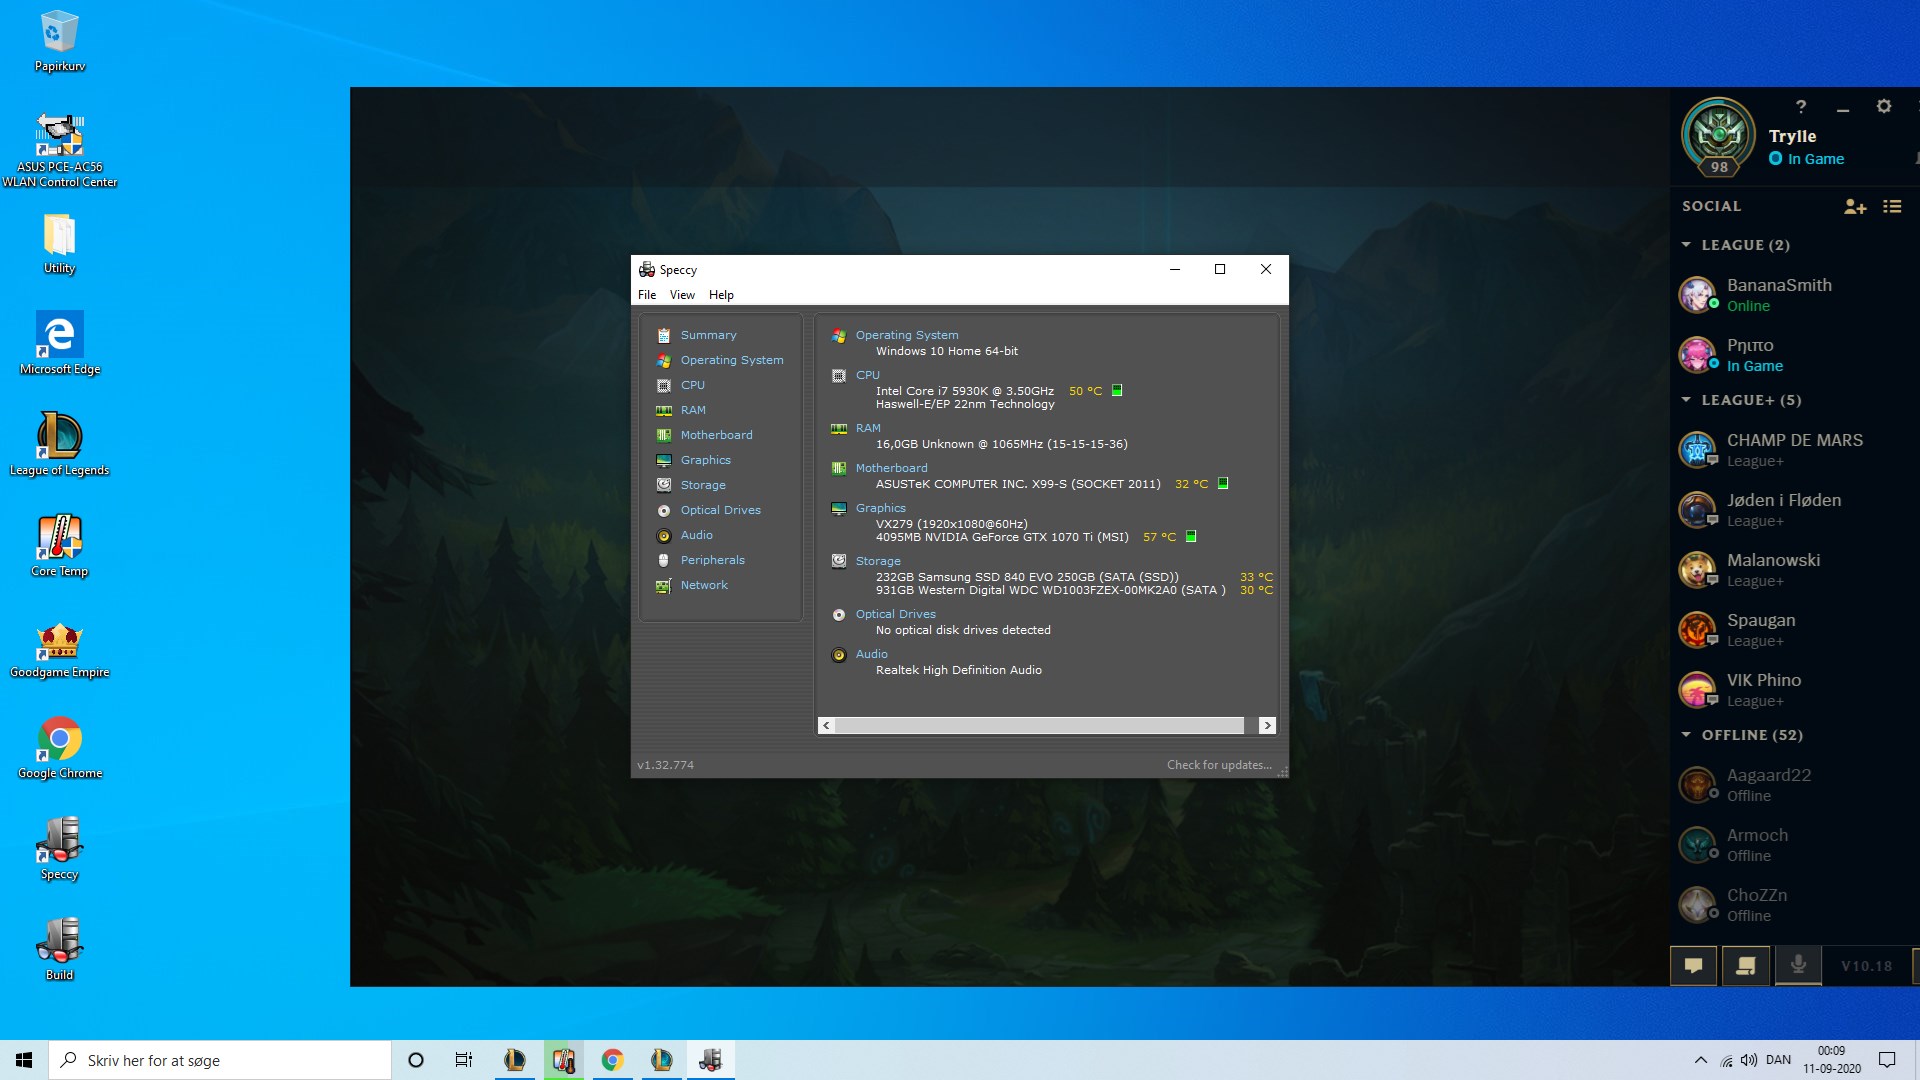The width and height of the screenshot is (1920, 1080).
Task: Select friend BananaSmith in the list
Action: coord(1795,295)
